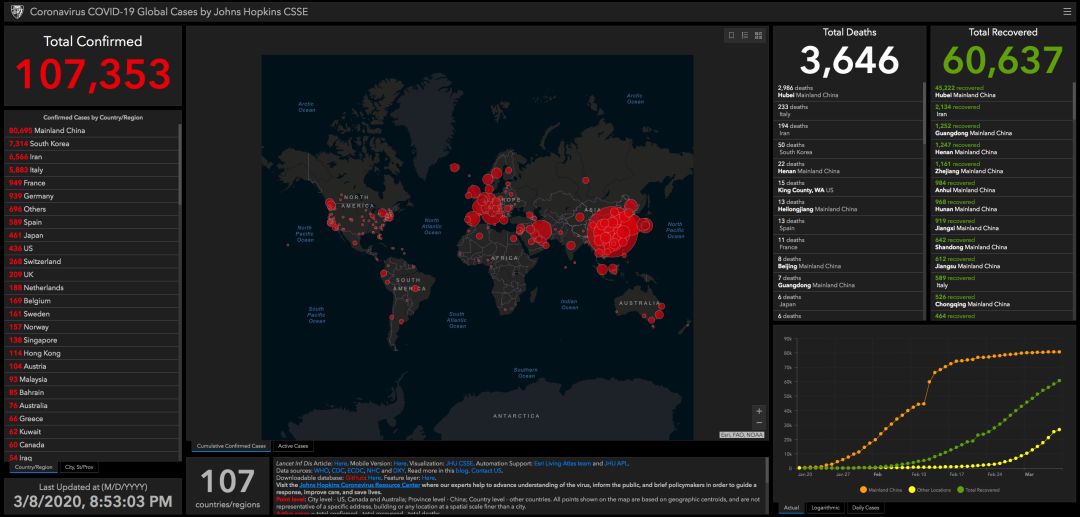Select Italy row with 5,883 cases

[92, 169]
